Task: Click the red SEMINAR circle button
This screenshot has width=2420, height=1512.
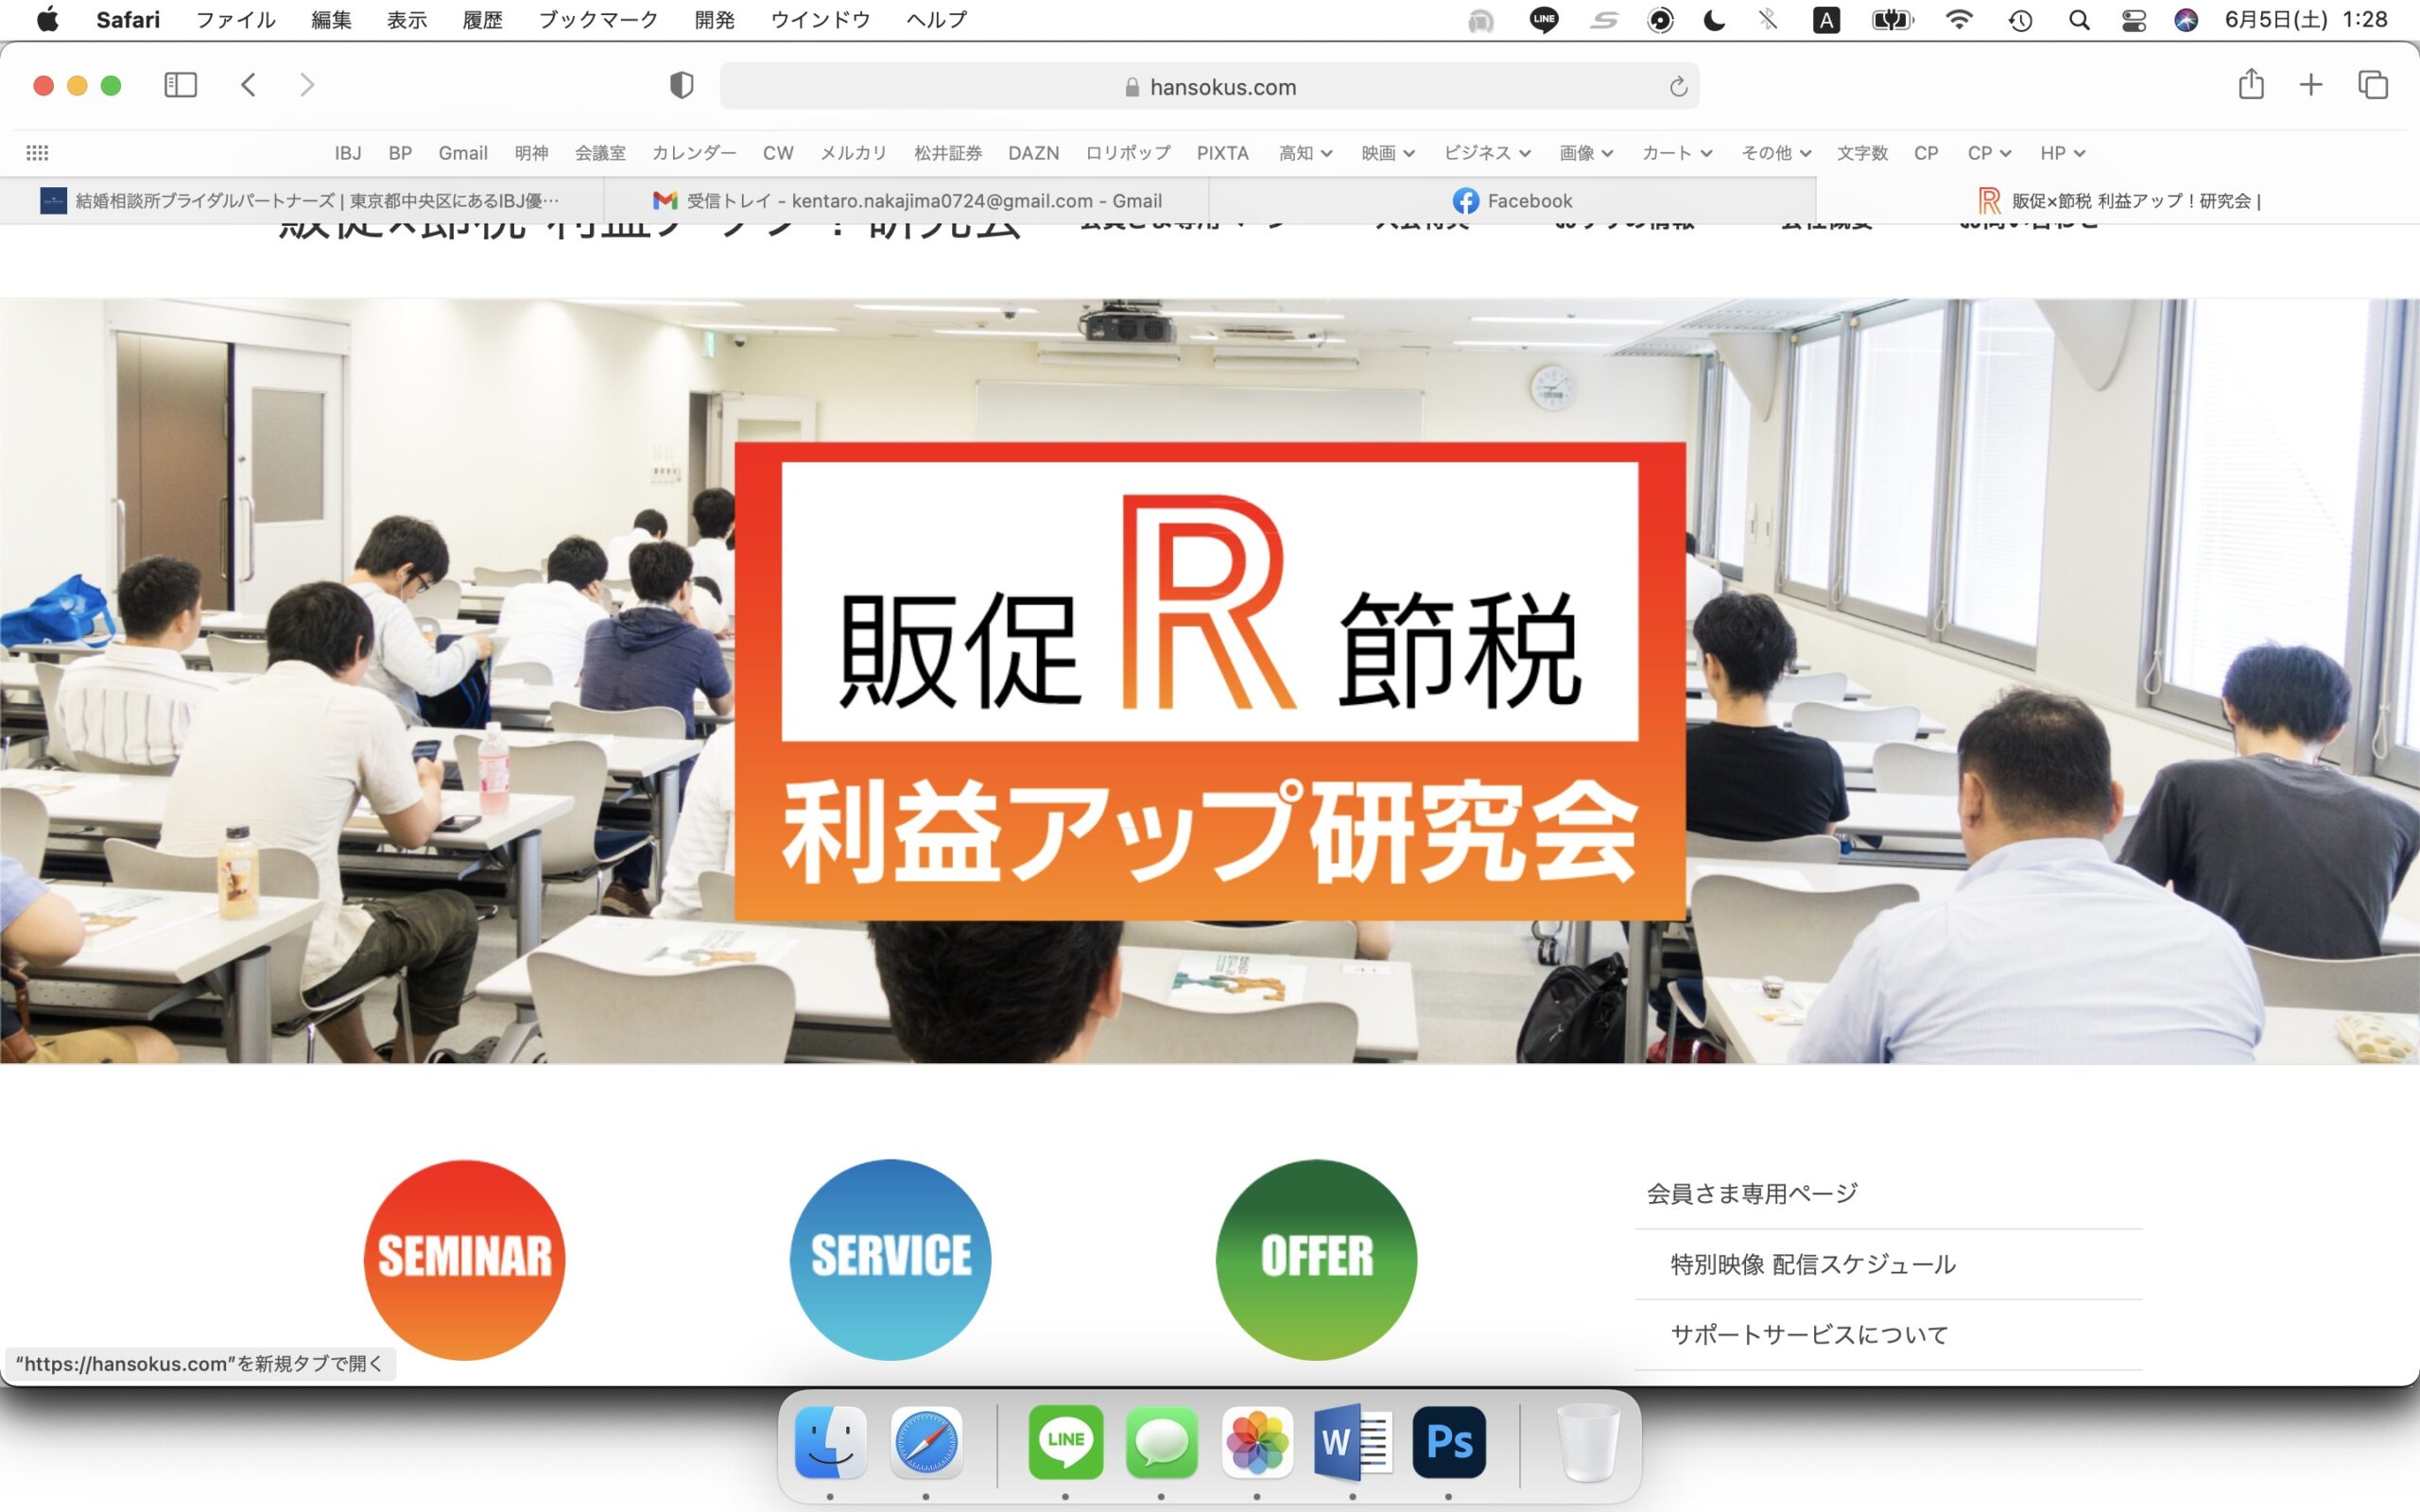Action: pyautogui.click(x=464, y=1259)
